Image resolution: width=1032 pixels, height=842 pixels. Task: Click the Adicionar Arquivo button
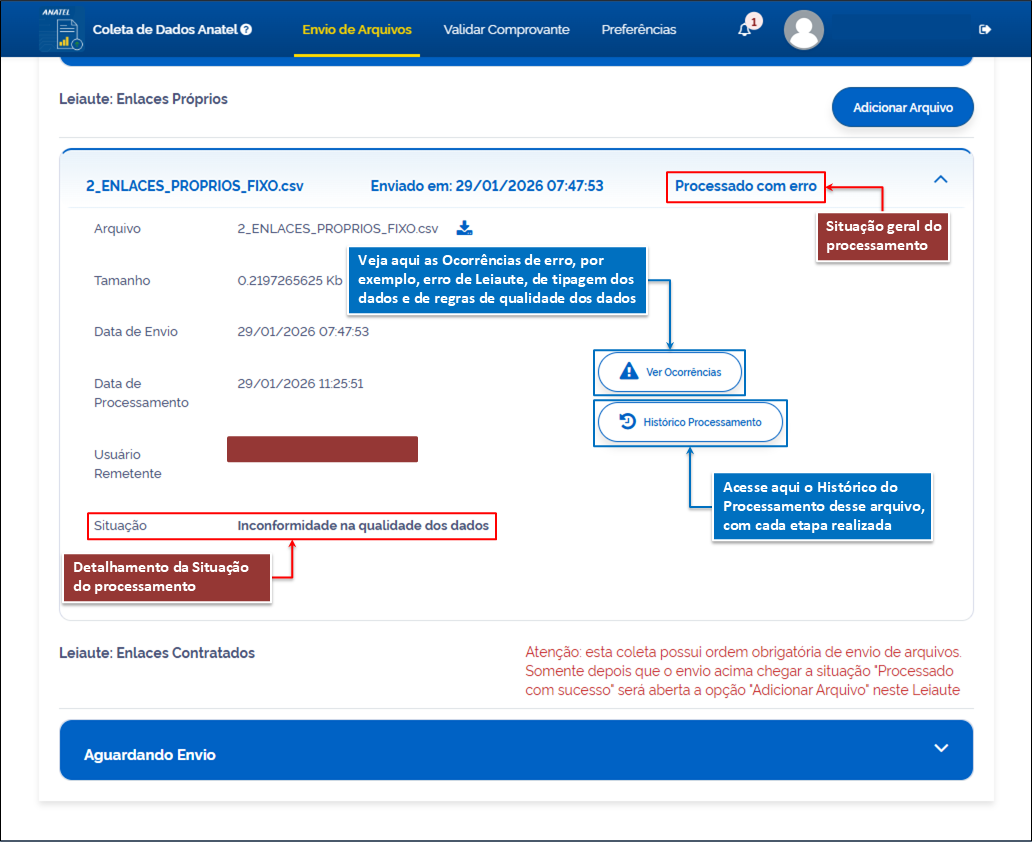(902, 107)
